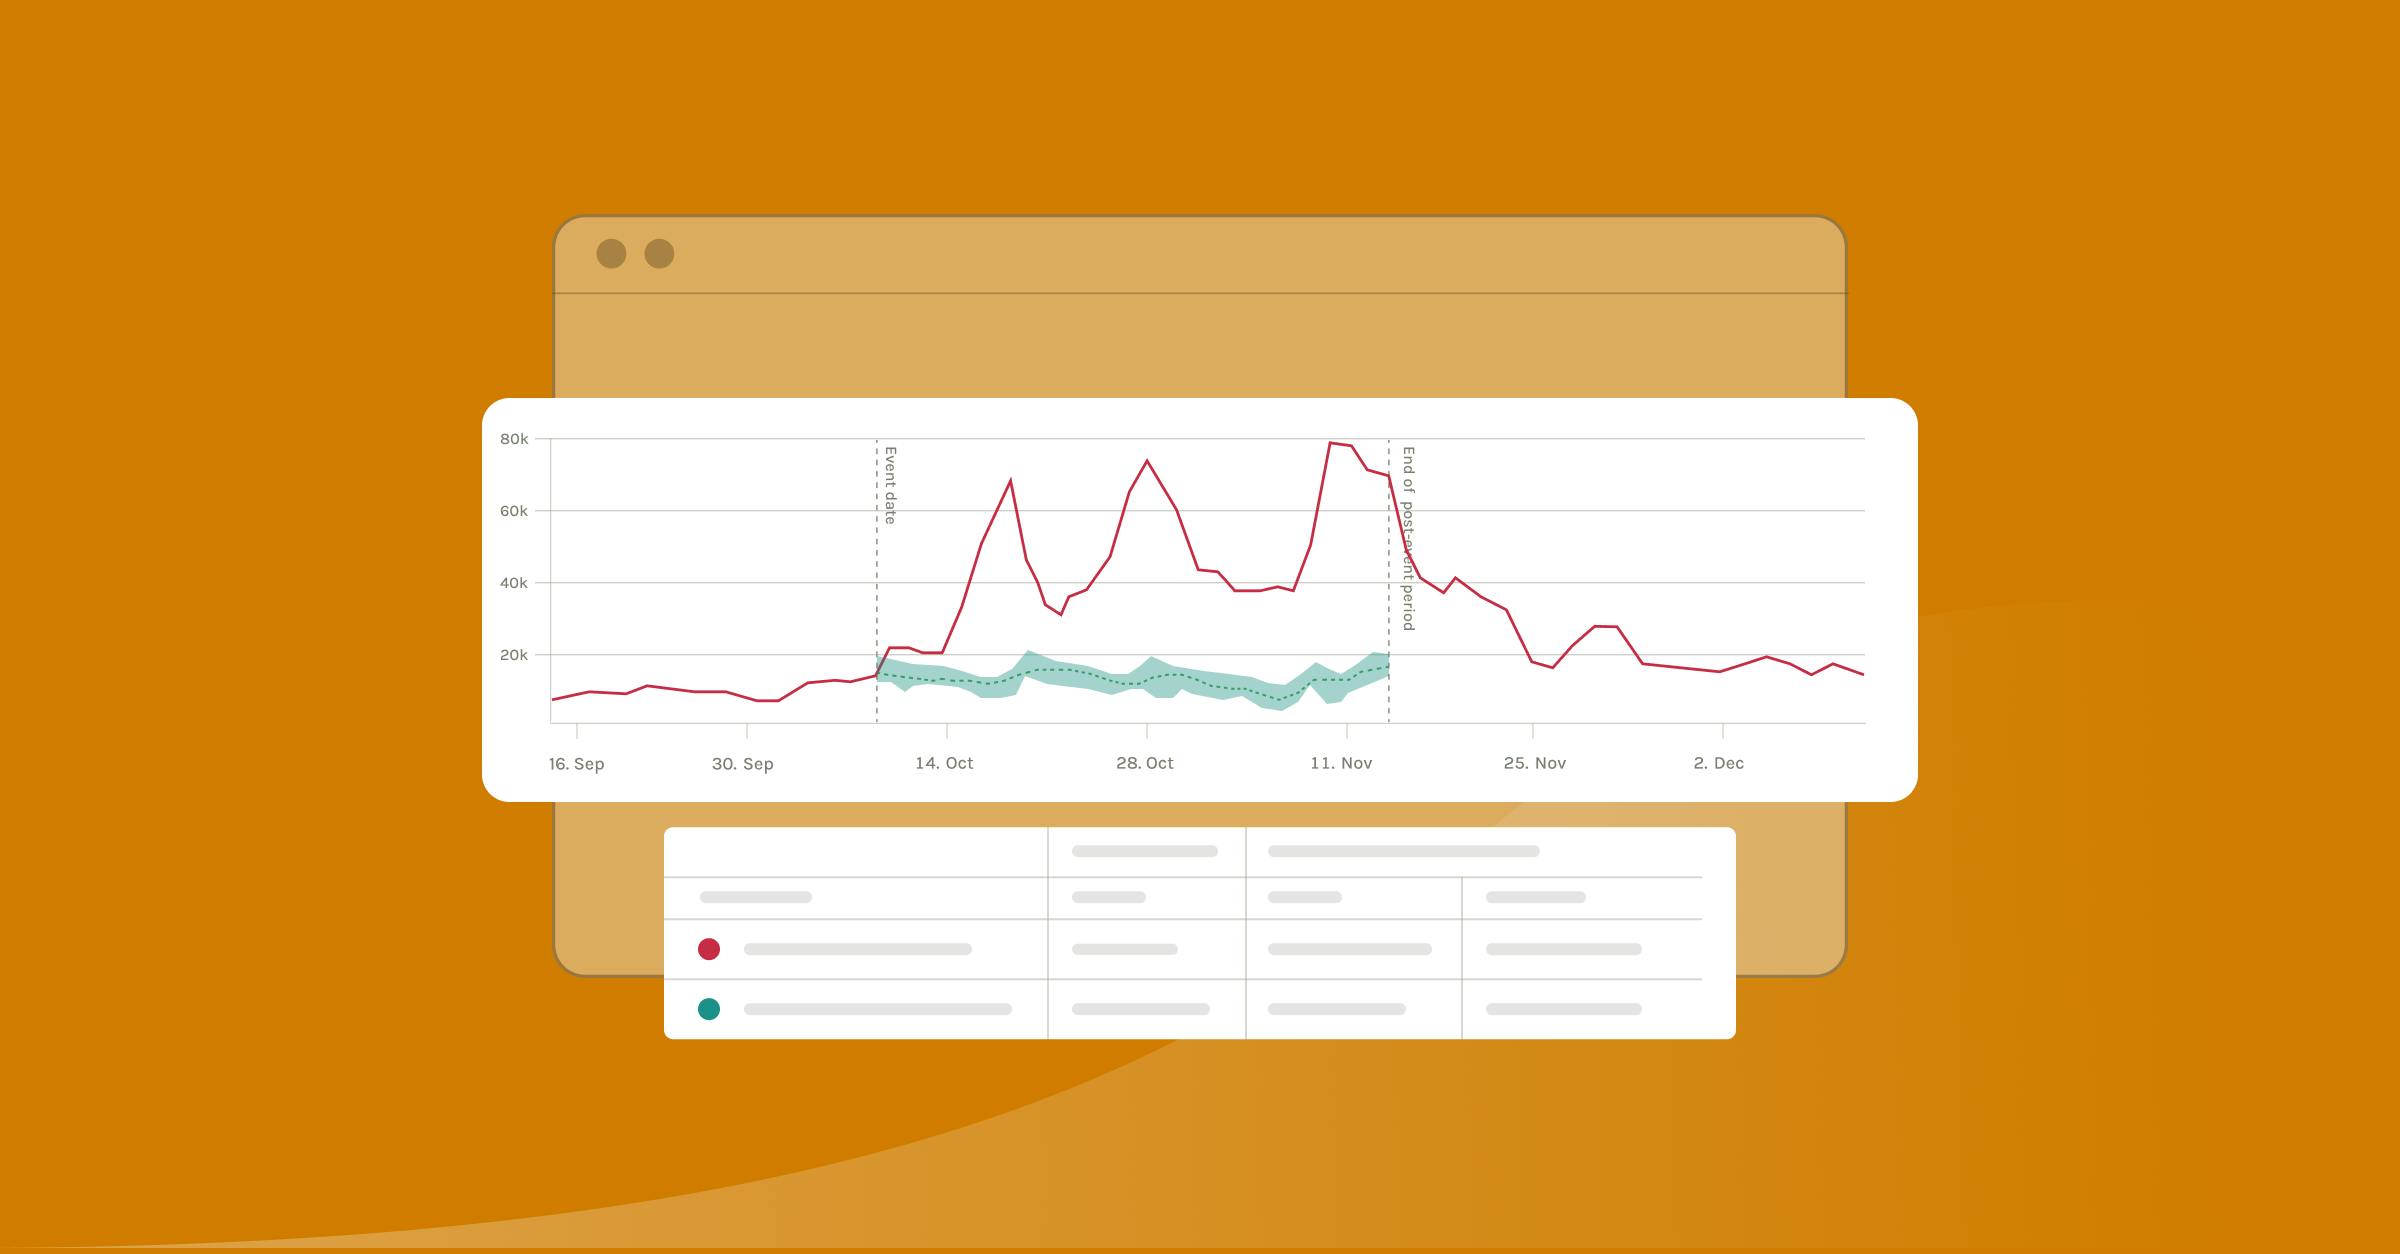Click the table's wide header placeholder

point(1403,852)
